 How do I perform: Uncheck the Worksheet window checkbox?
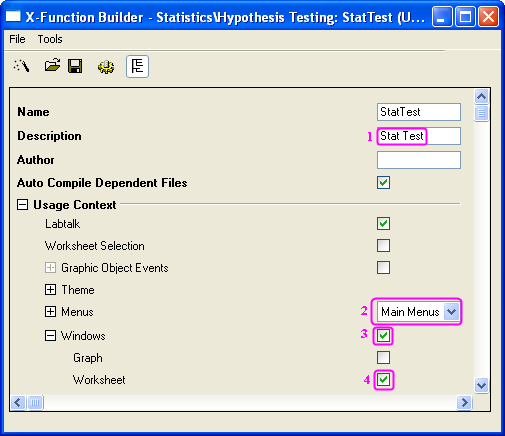383,380
